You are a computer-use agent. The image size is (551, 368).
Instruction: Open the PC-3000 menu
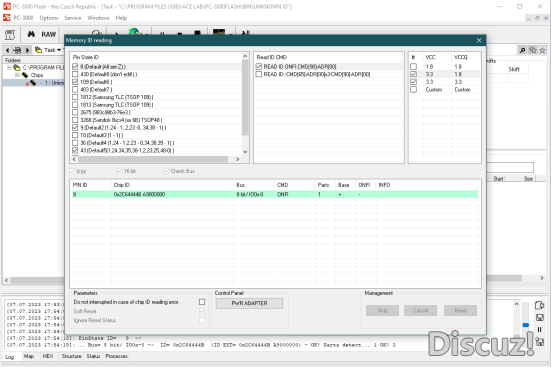click(23, 18)
